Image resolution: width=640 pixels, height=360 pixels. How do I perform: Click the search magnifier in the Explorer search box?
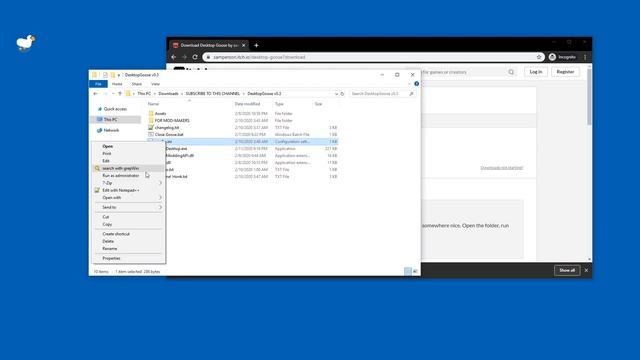pos(411,94)
